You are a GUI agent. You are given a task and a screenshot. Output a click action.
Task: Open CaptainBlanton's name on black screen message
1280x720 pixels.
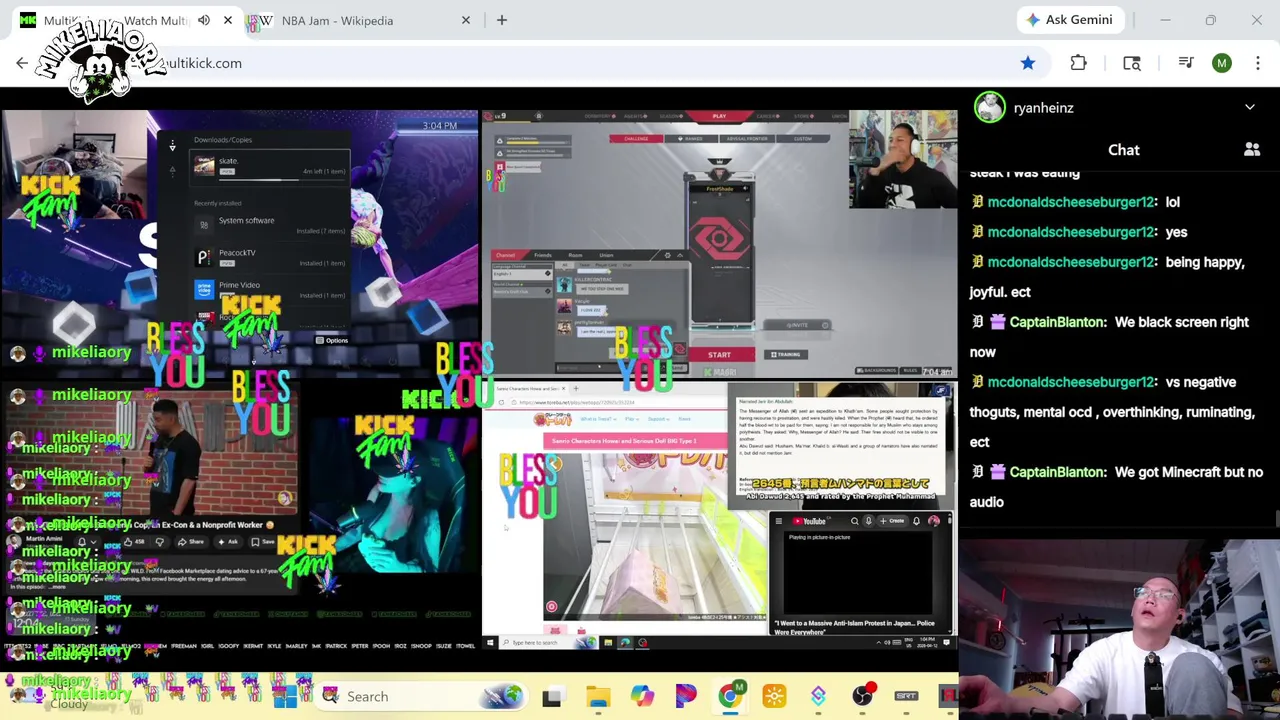tap(1058, 322)
